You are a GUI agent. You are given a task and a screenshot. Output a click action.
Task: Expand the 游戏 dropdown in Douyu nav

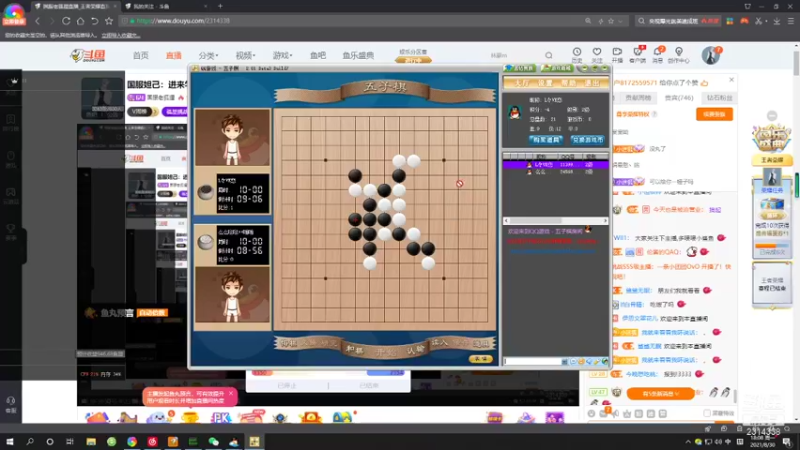point(282,55)
